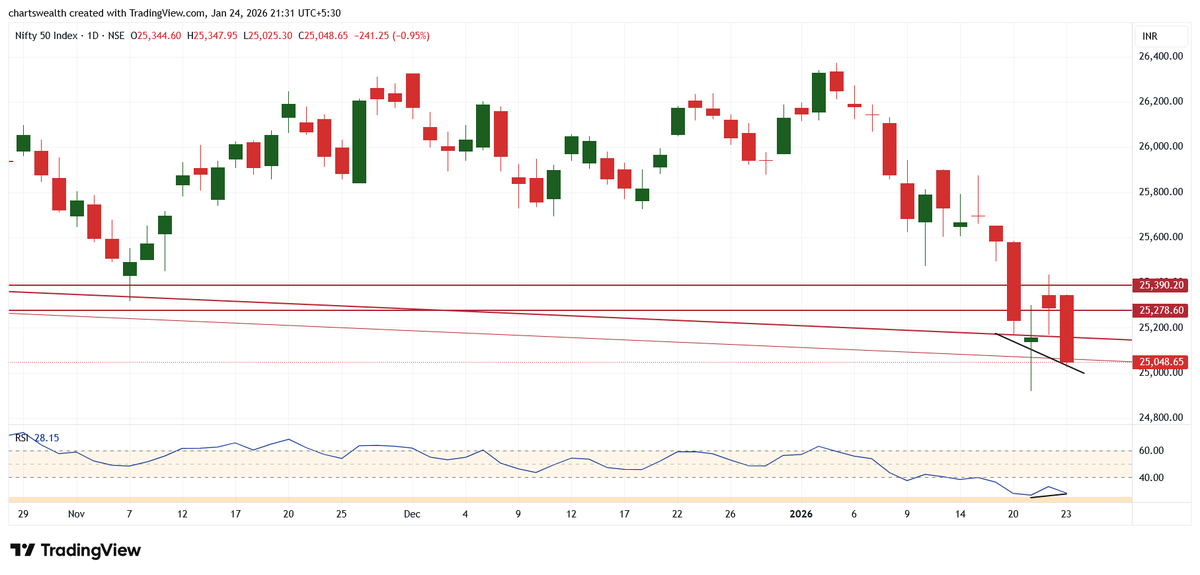Click the 22 label on the date axis

677,513
